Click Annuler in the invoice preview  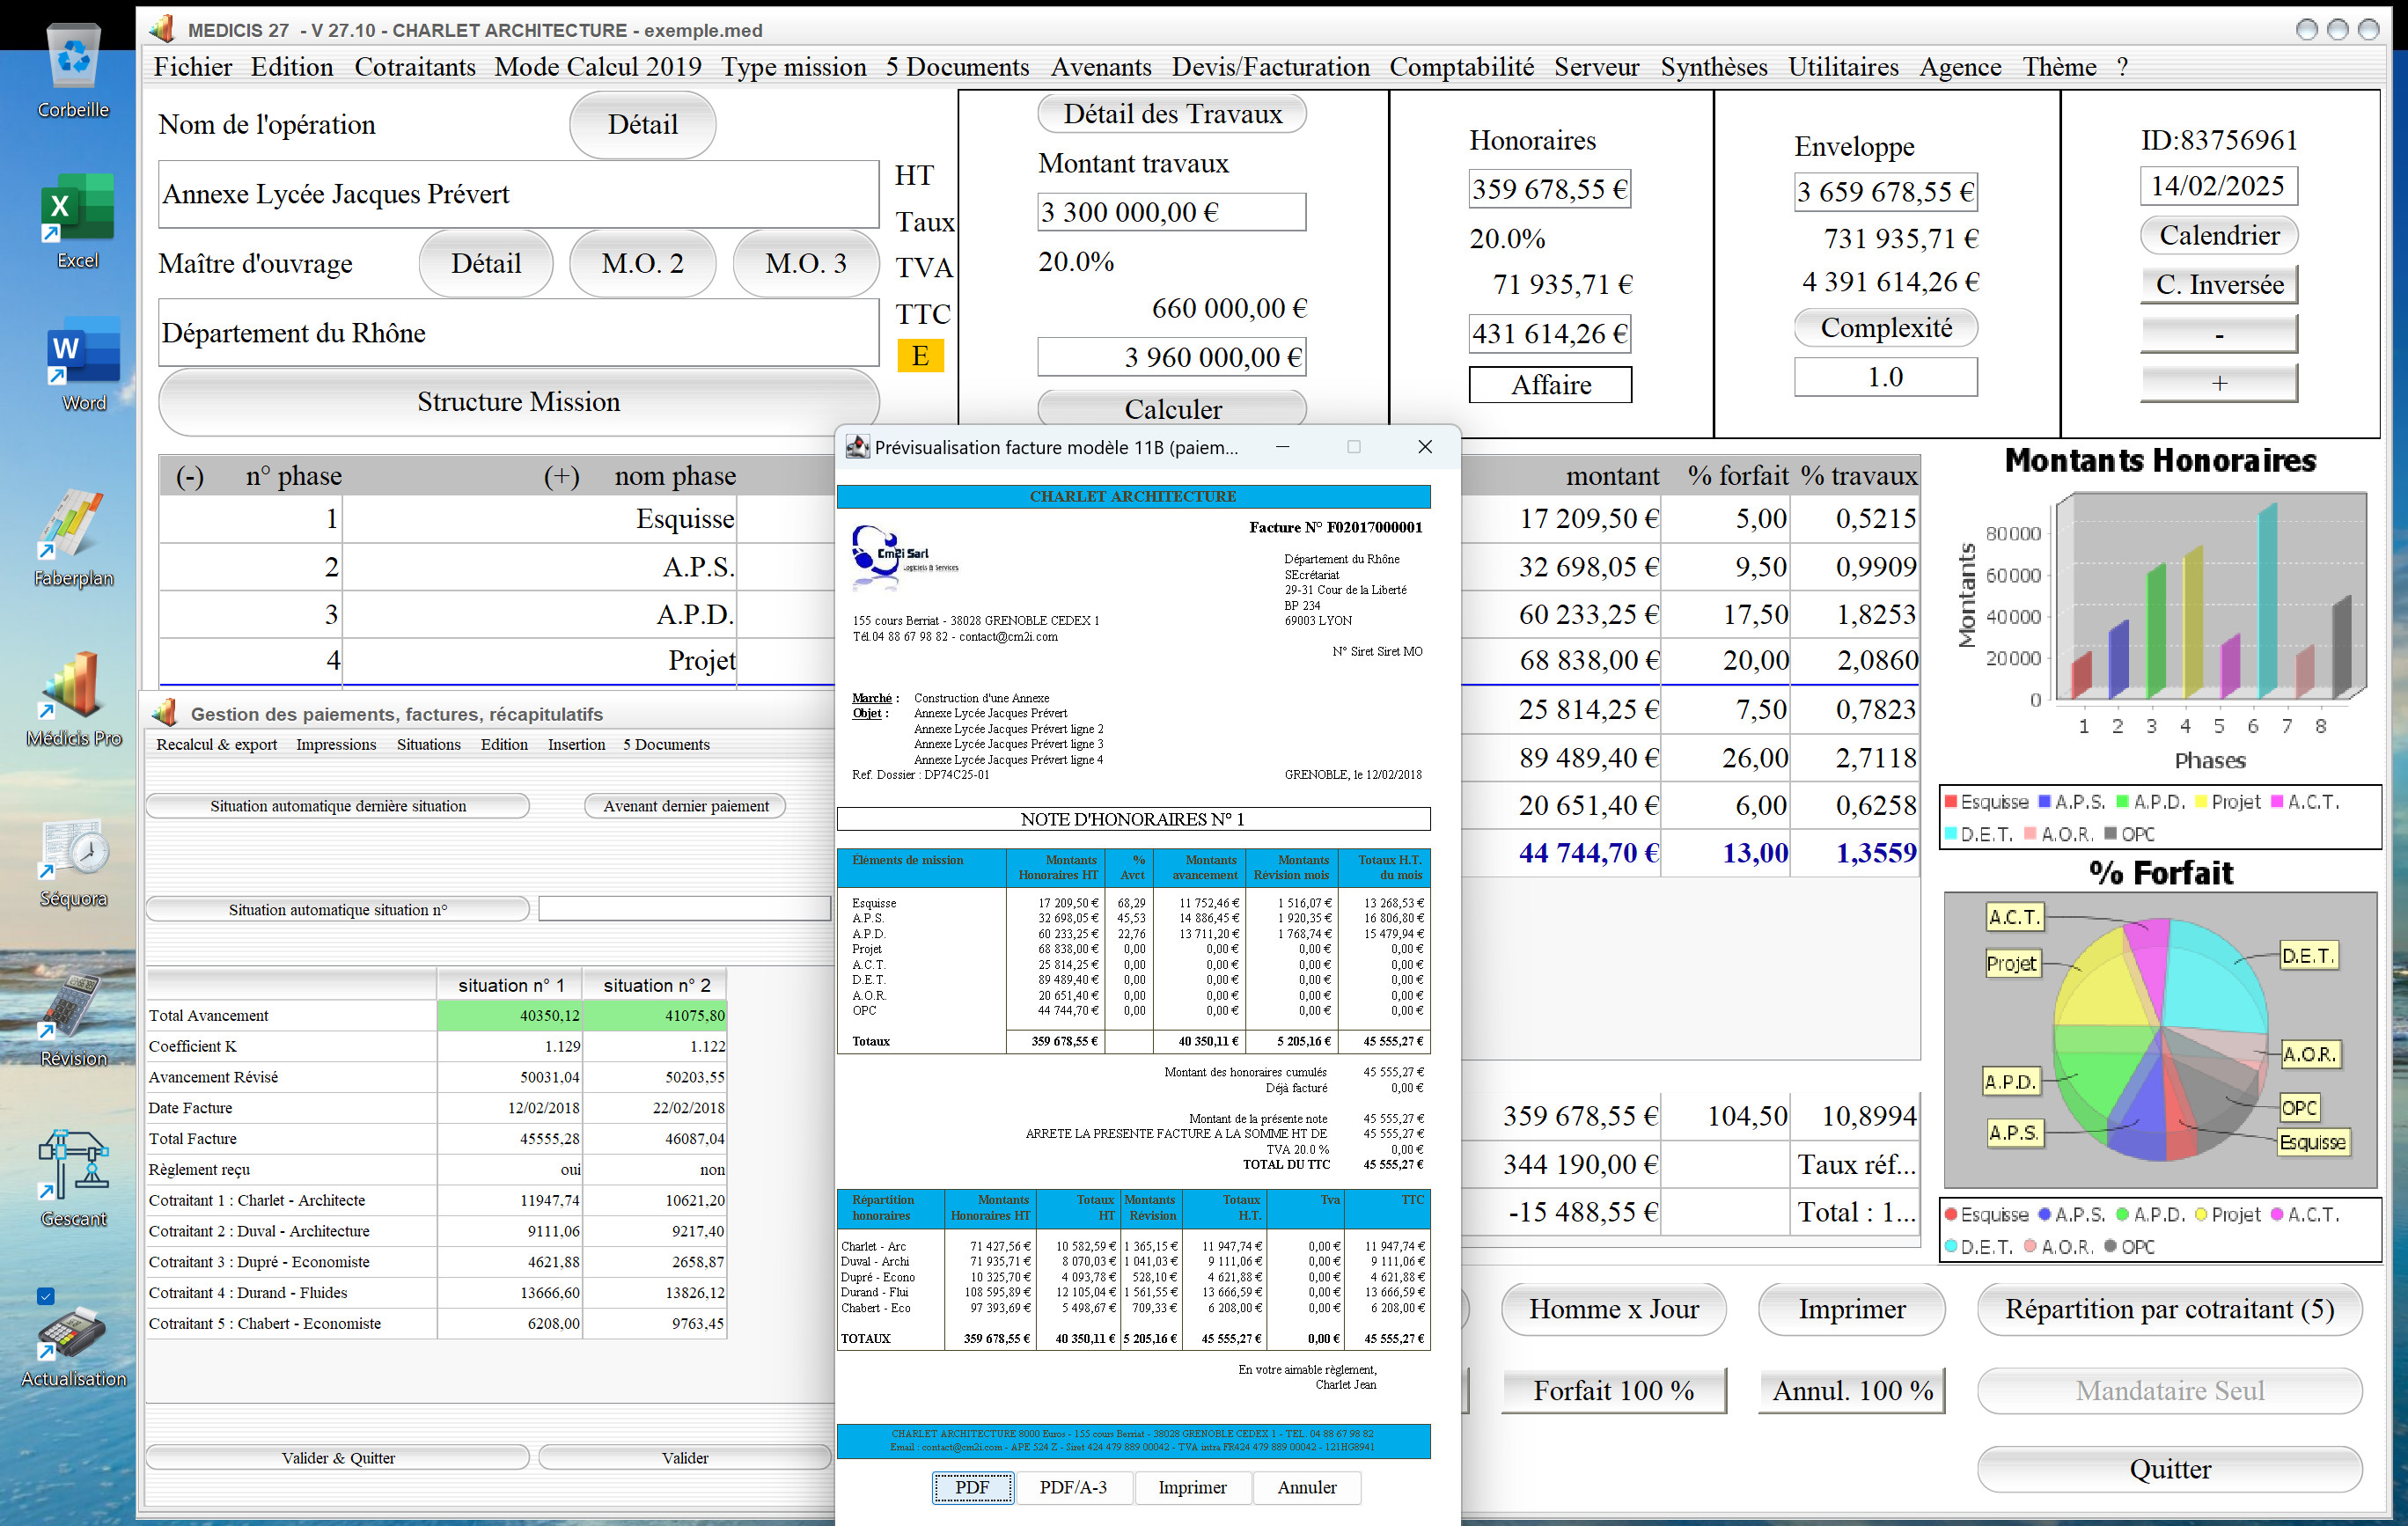click(1307, 1487)
